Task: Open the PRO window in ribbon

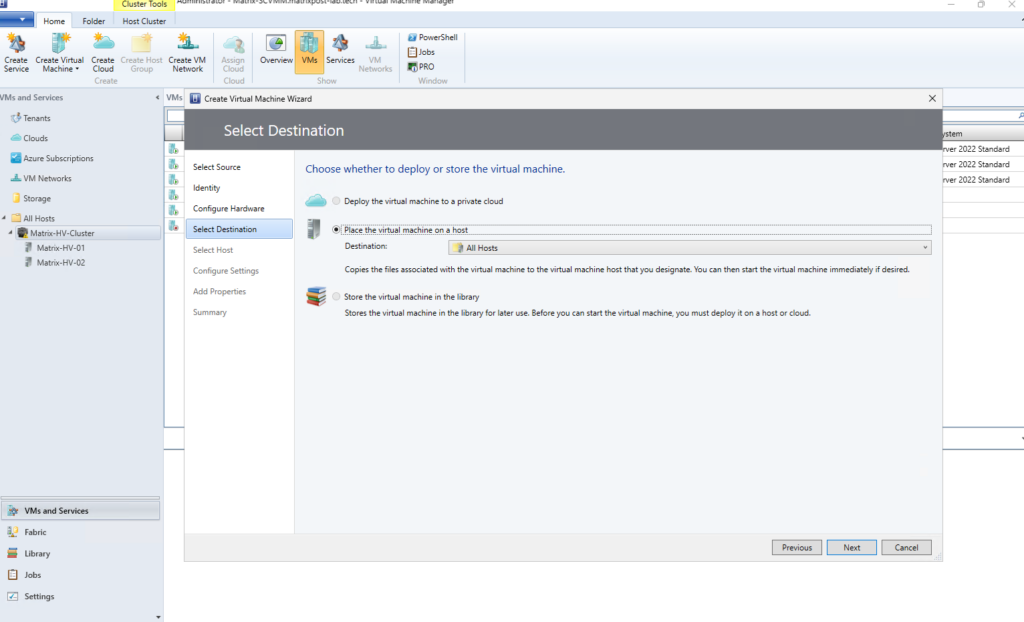Action: (421, 67)
